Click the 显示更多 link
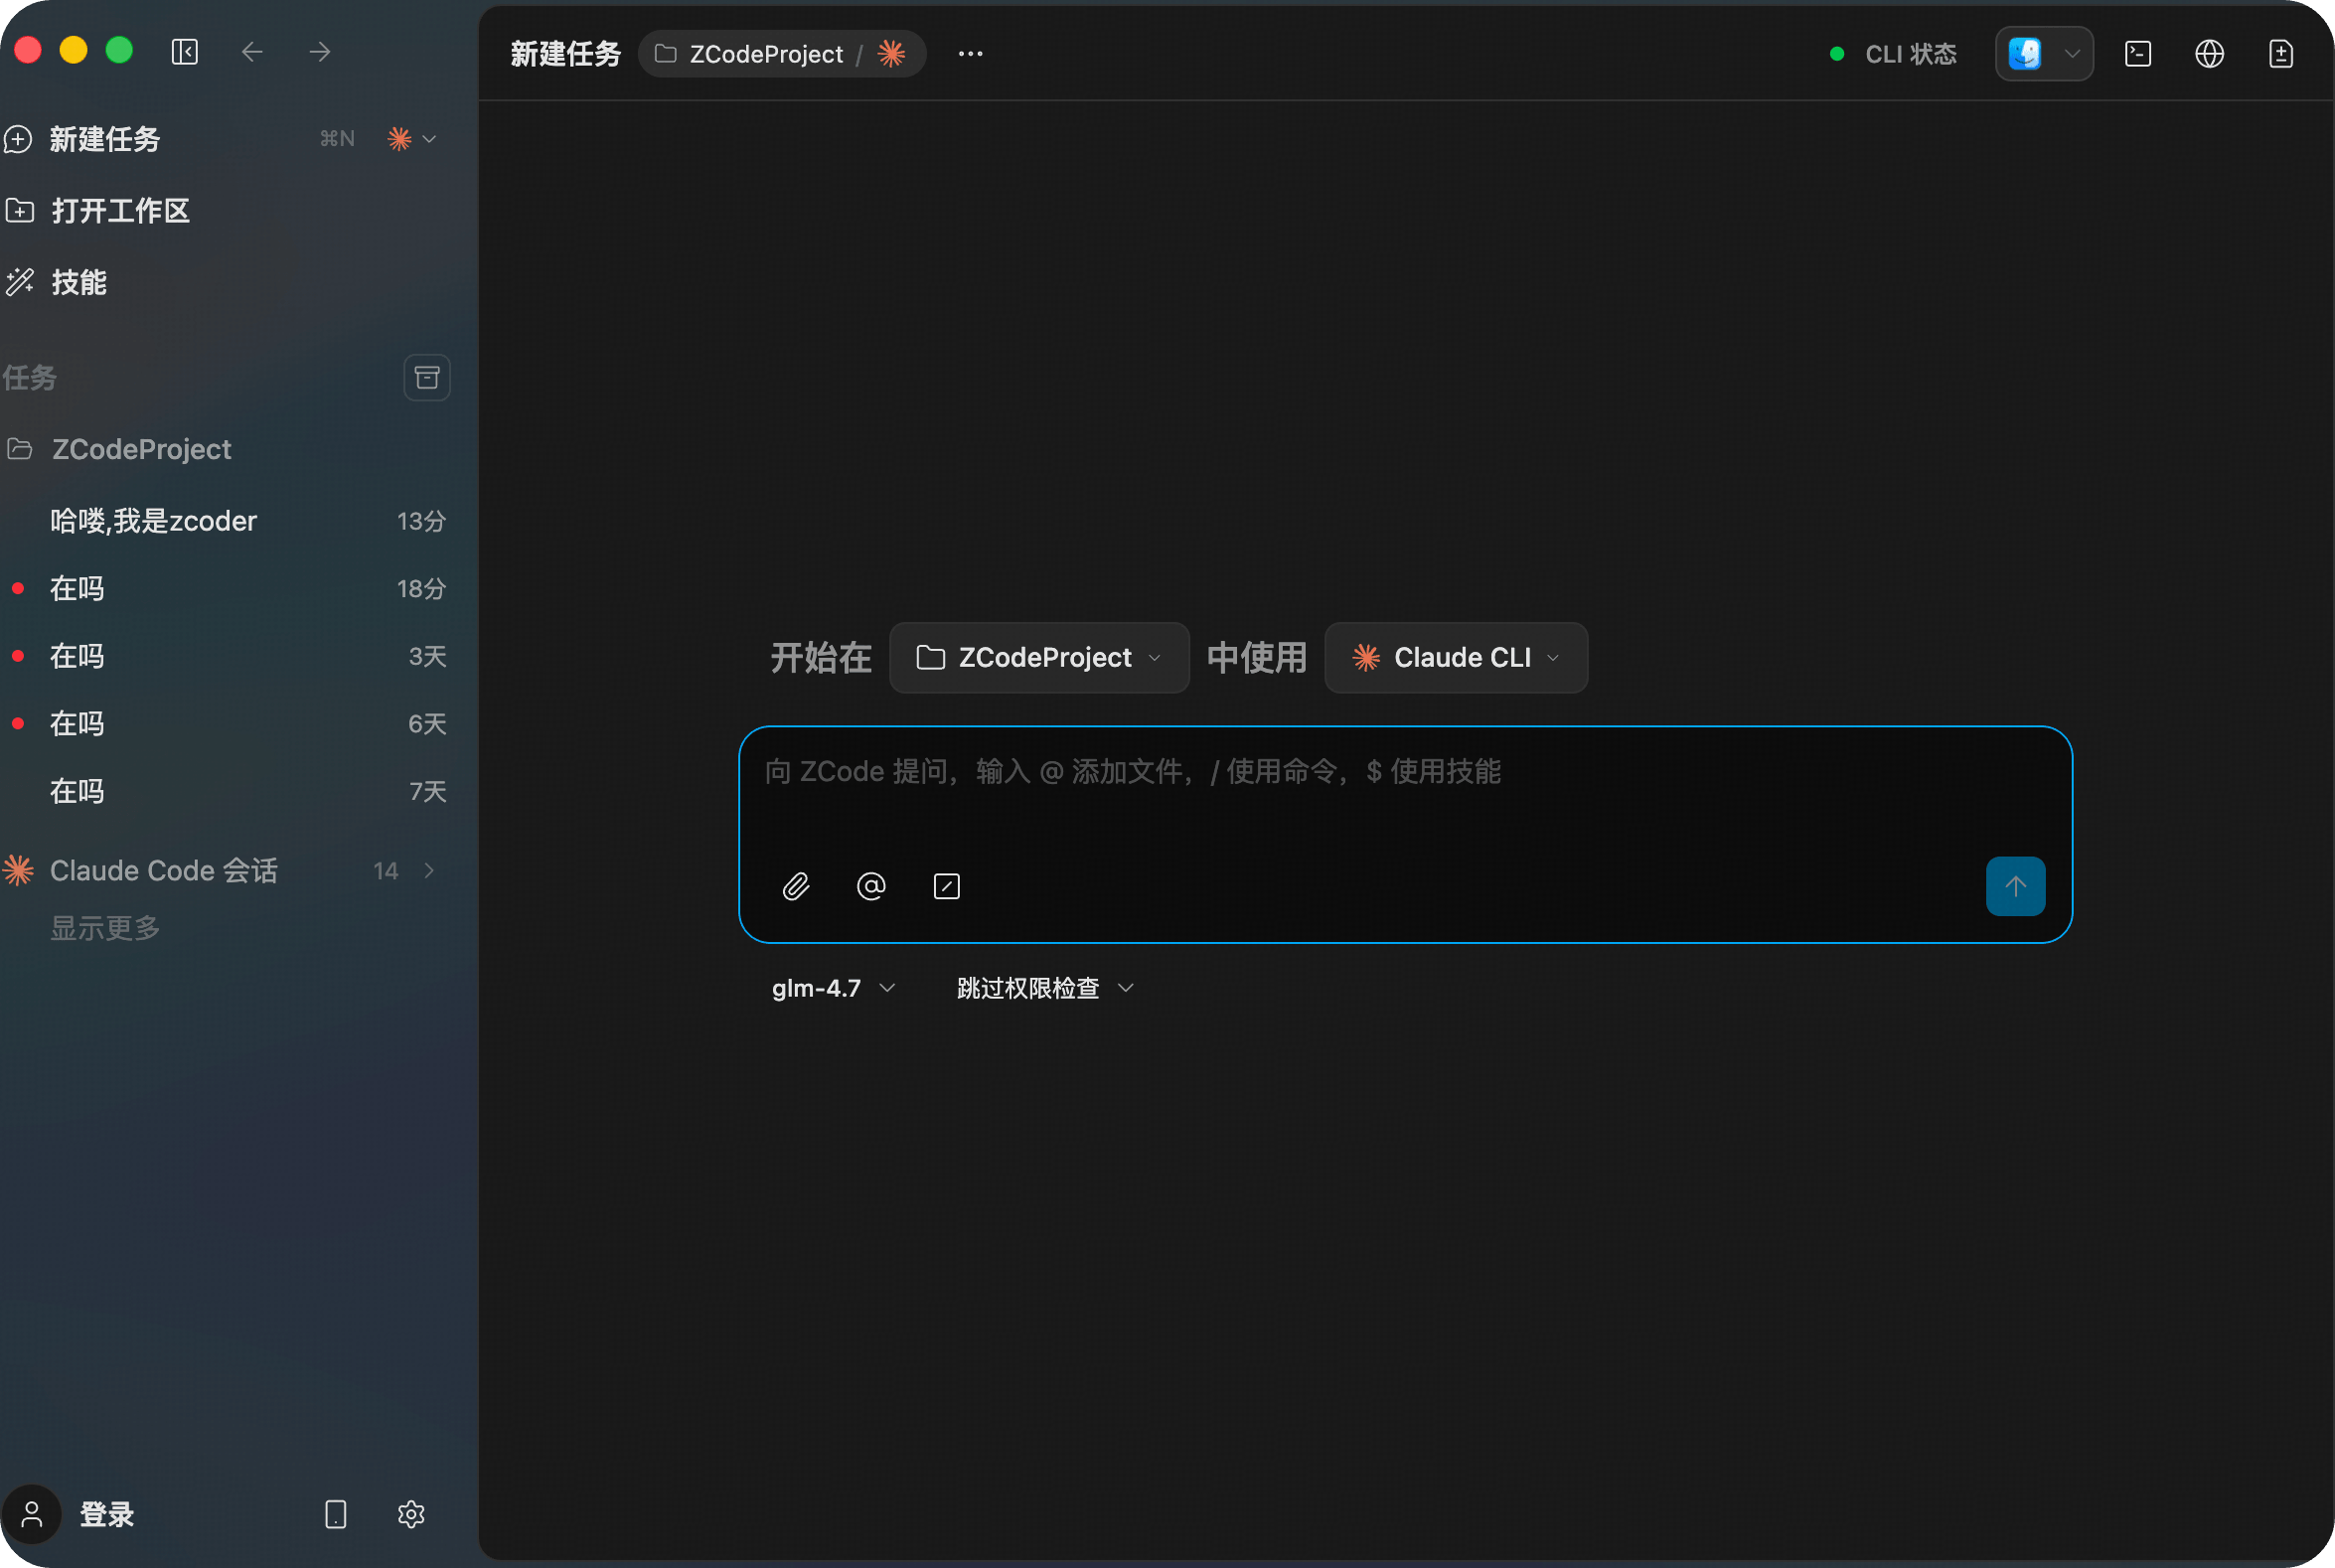This screenshot has height=1568, width=2335. 105,928
